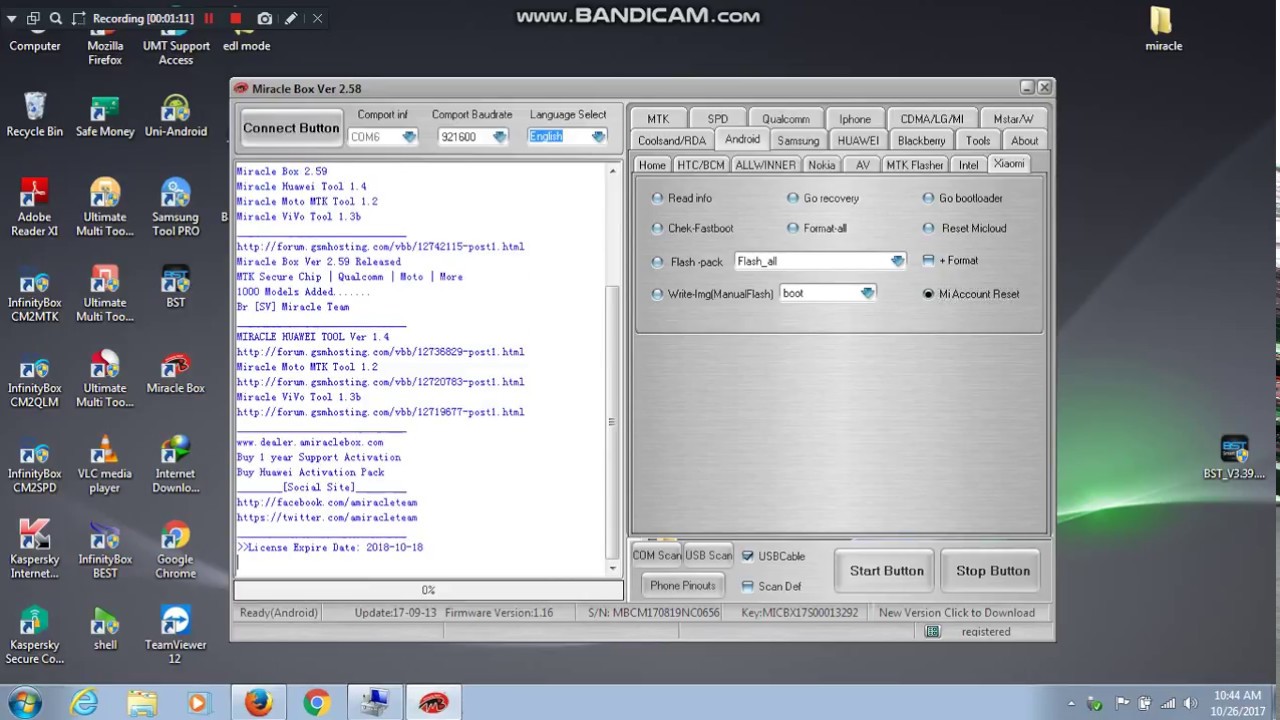Image resolution: width=1280 pixels, height=720 pixels.
Task: Select the Read info radio option
Action: pos(657,198)
